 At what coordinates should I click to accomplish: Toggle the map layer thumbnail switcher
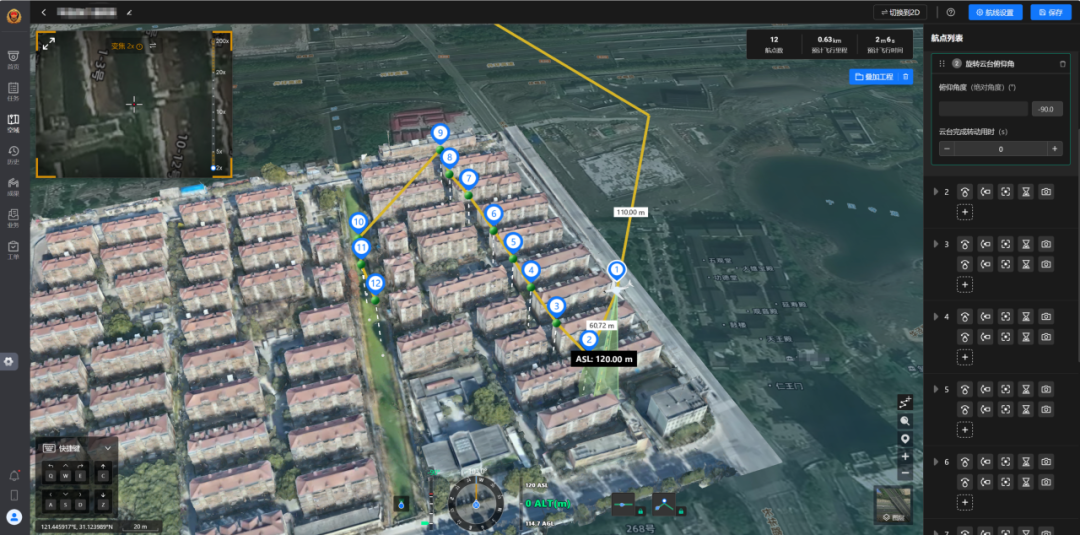click(892, 505)
